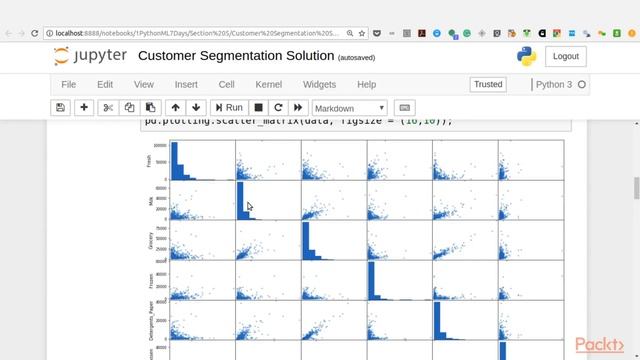
Task: Move the selected cell down arrow
Action: click(196, 108)
